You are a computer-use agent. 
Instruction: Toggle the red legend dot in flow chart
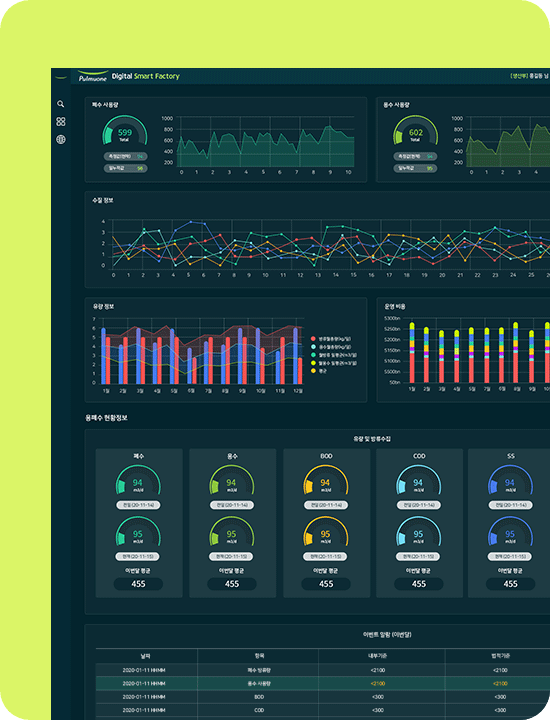click(314, 339)
